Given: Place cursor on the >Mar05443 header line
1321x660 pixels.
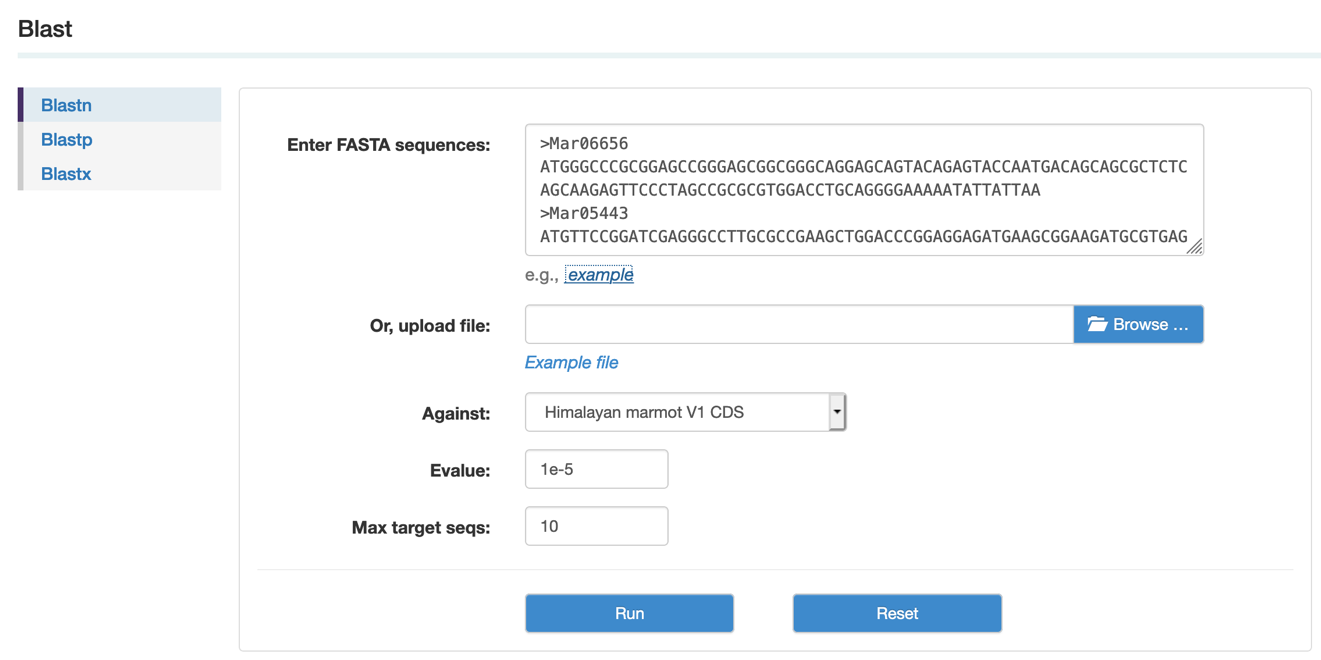Looking at the screenshot, I should pyautogui.click(x=584, y=213).
